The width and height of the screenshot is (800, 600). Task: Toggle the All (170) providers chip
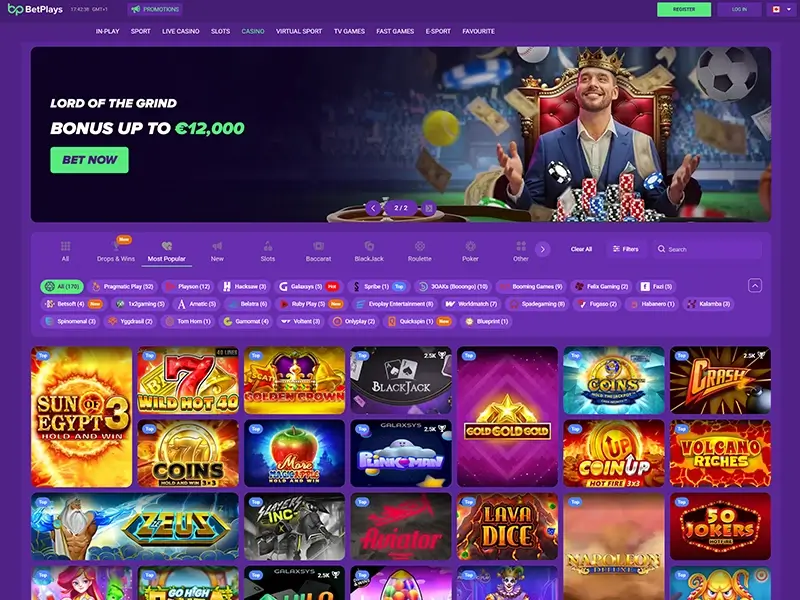(62, 287)
